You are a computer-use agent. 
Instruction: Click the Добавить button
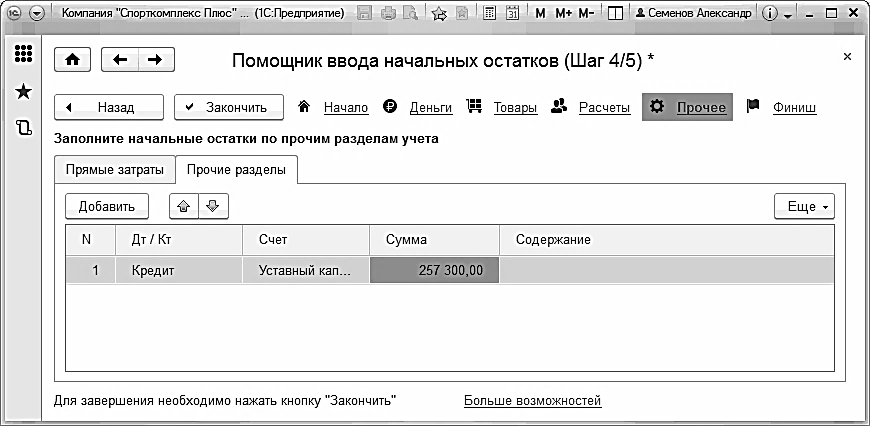pos(106,207)
